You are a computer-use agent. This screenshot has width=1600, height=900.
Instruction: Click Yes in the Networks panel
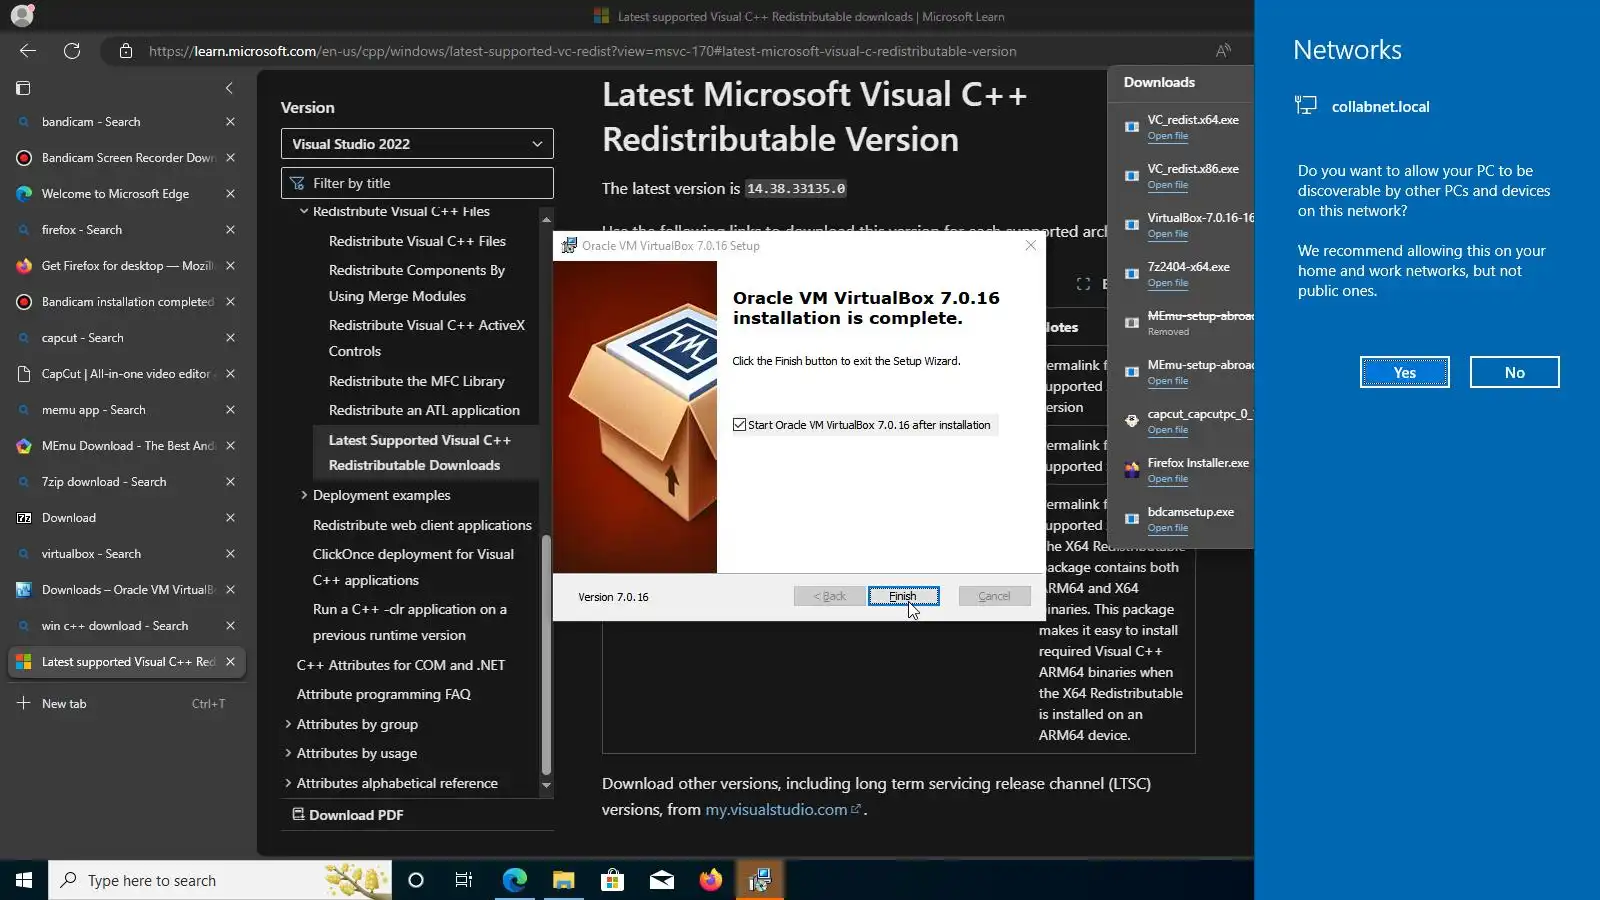click(x=1404, y=372)
